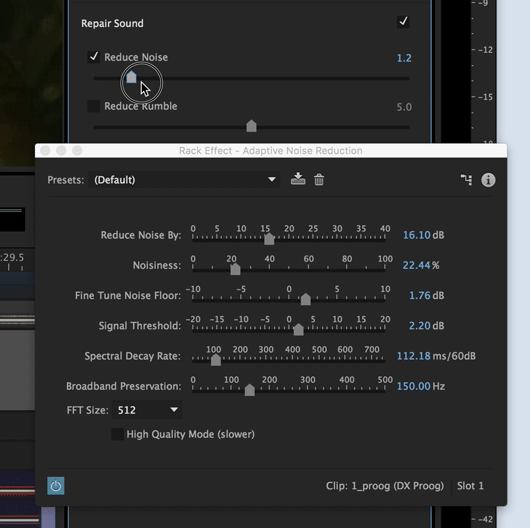Click the Broadband Preservation slider handle
The height and width of the screenshot is (528, 530).
coord(249,390)
